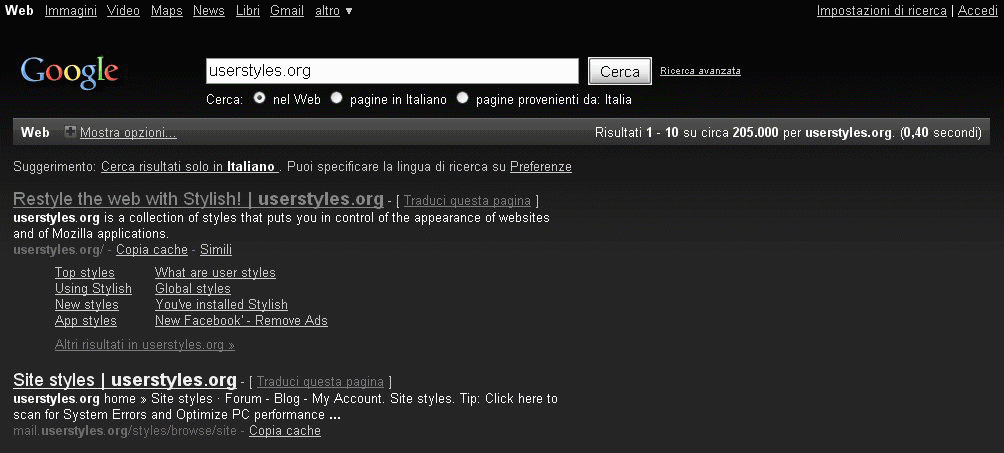The width and height of the screenshot is (1004, 453).
Task: Open 'New Facebook' - Remove Ads' sitelink
Action: tap(241, 320)
